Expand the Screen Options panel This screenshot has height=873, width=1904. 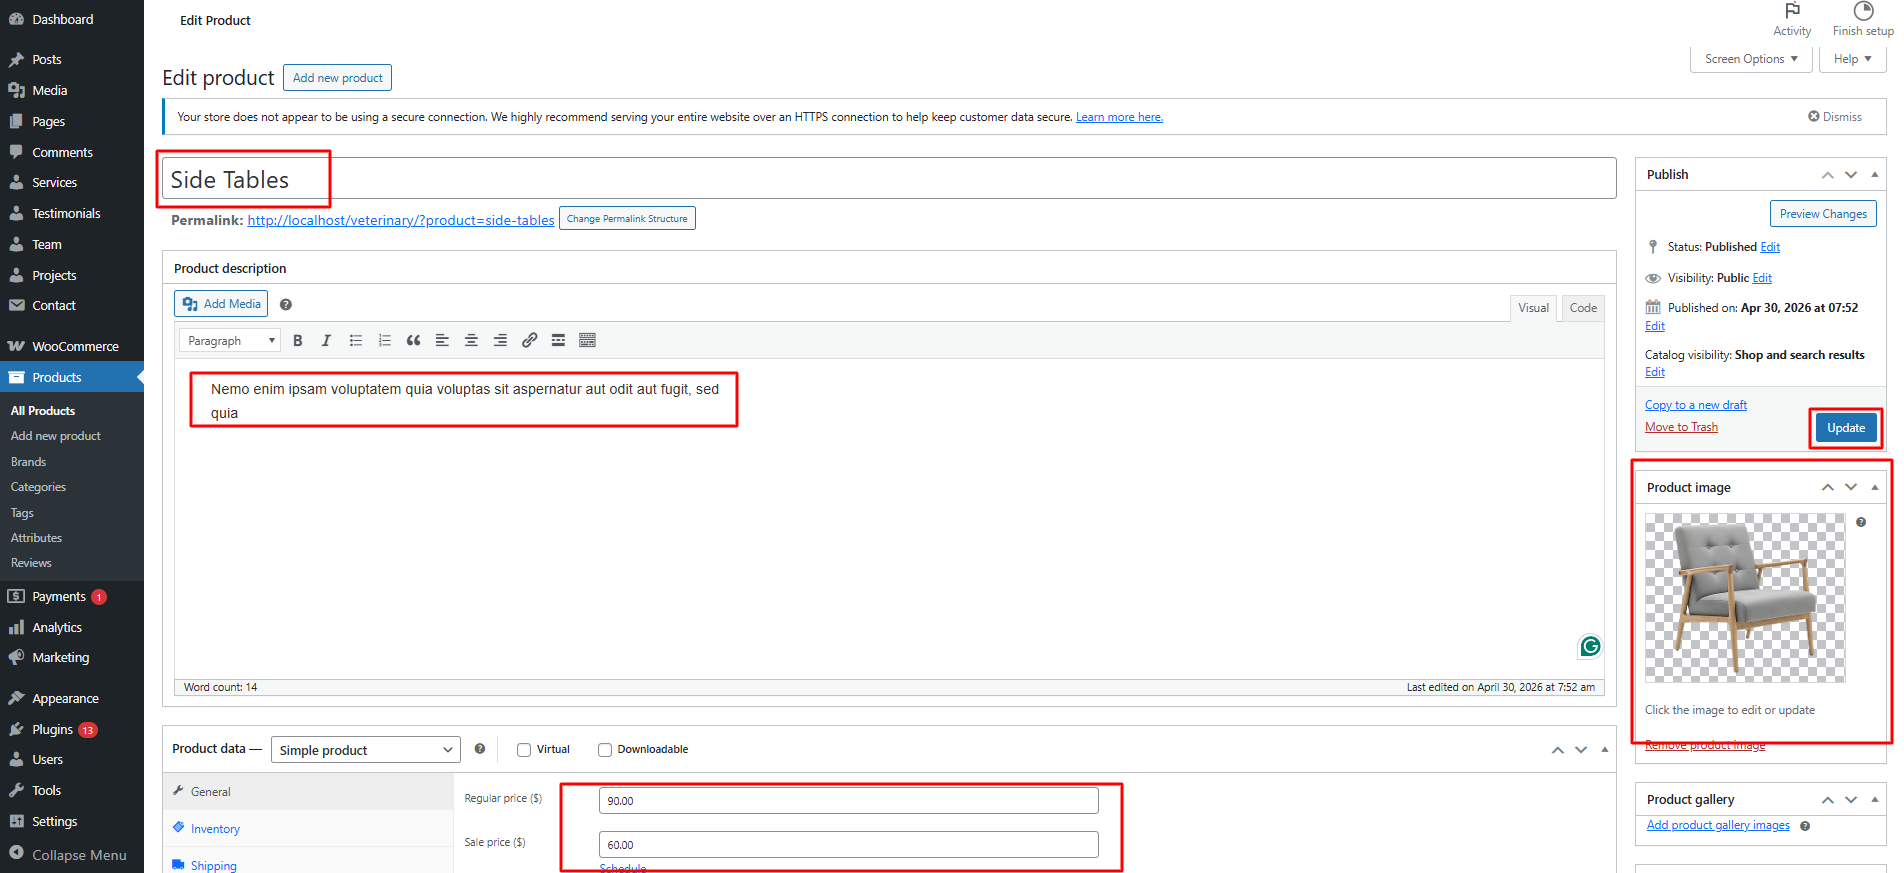point(1750,59)
